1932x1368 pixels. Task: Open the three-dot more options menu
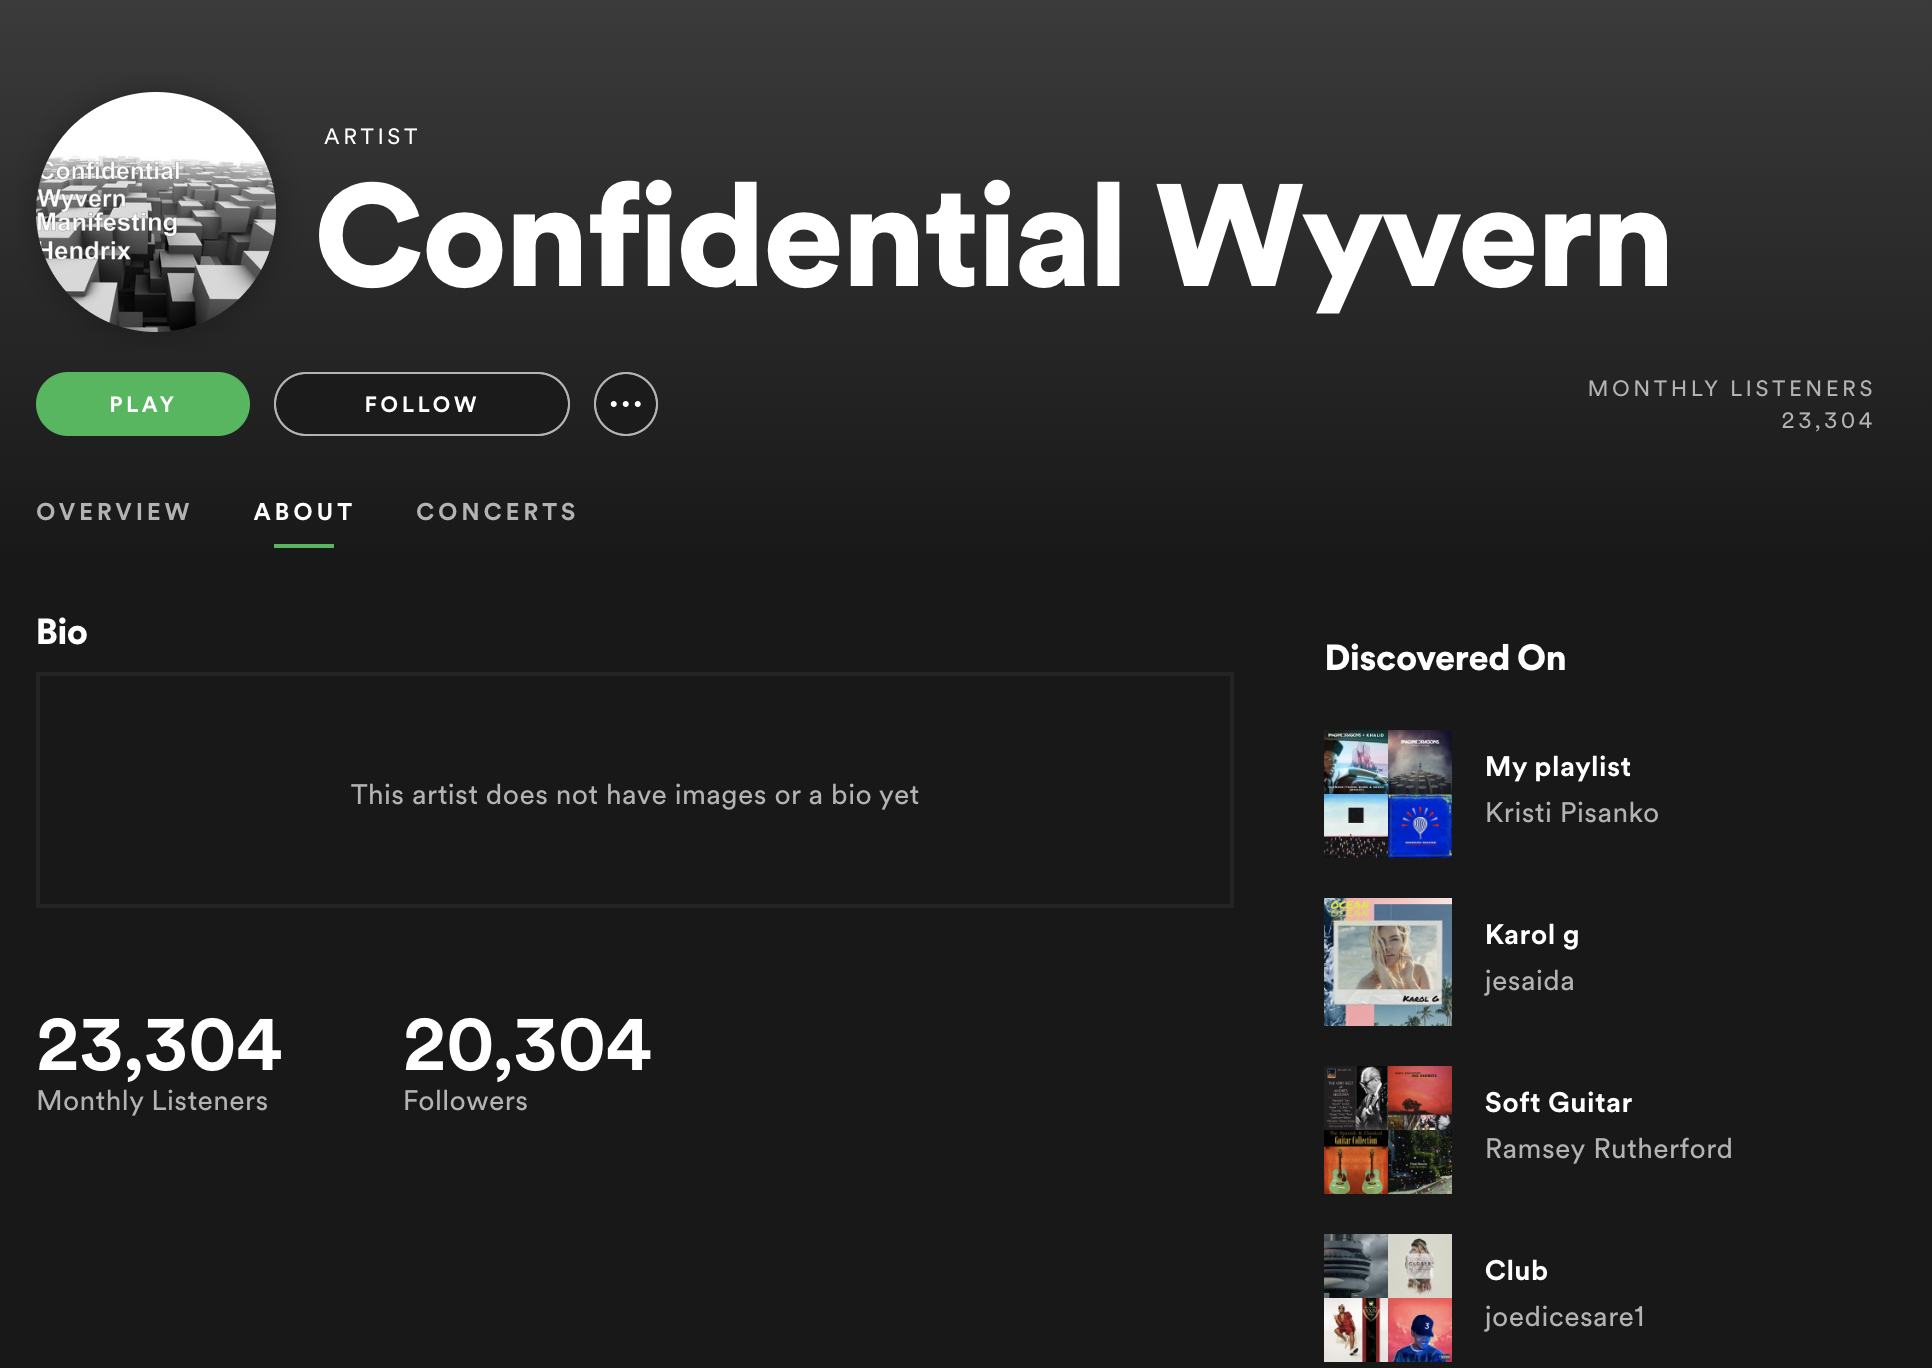pos(626,404)
